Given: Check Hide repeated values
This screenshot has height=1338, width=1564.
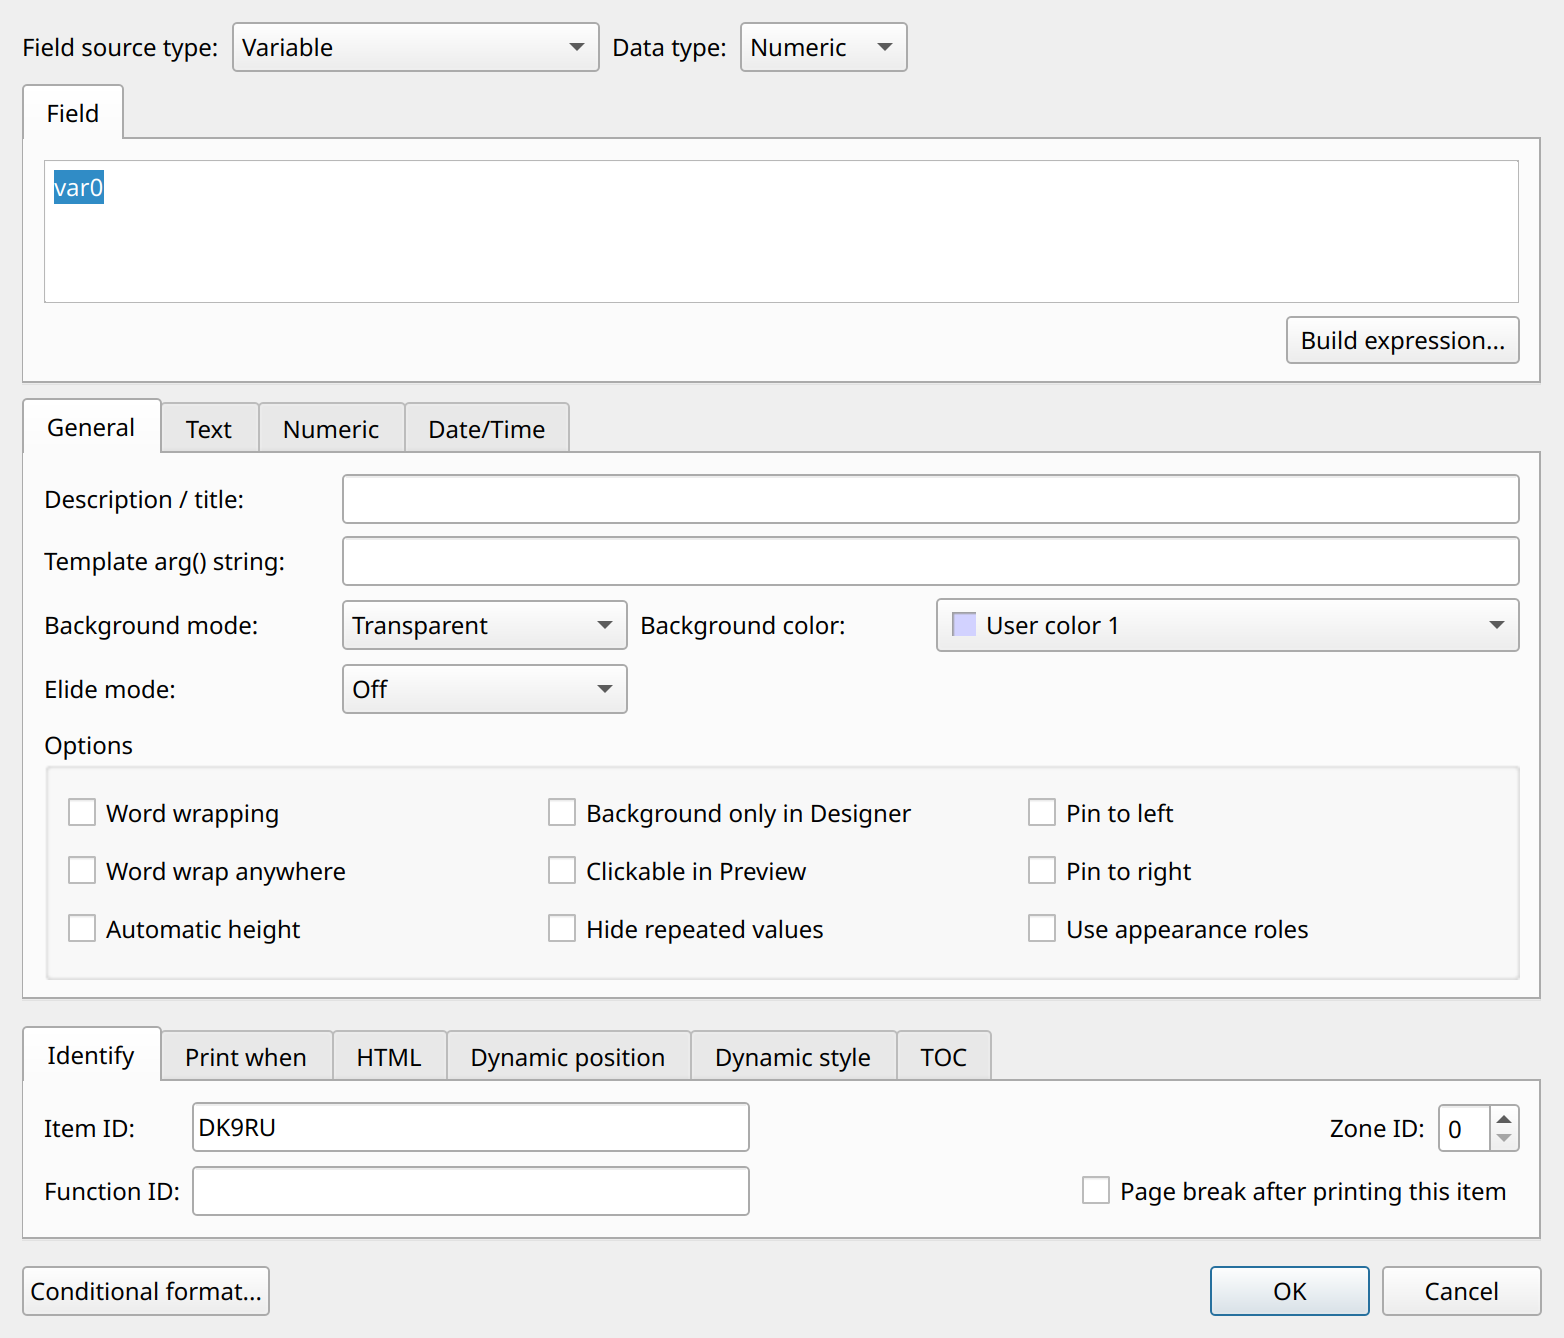Looking at the screenshot, I should click(562, 928).
